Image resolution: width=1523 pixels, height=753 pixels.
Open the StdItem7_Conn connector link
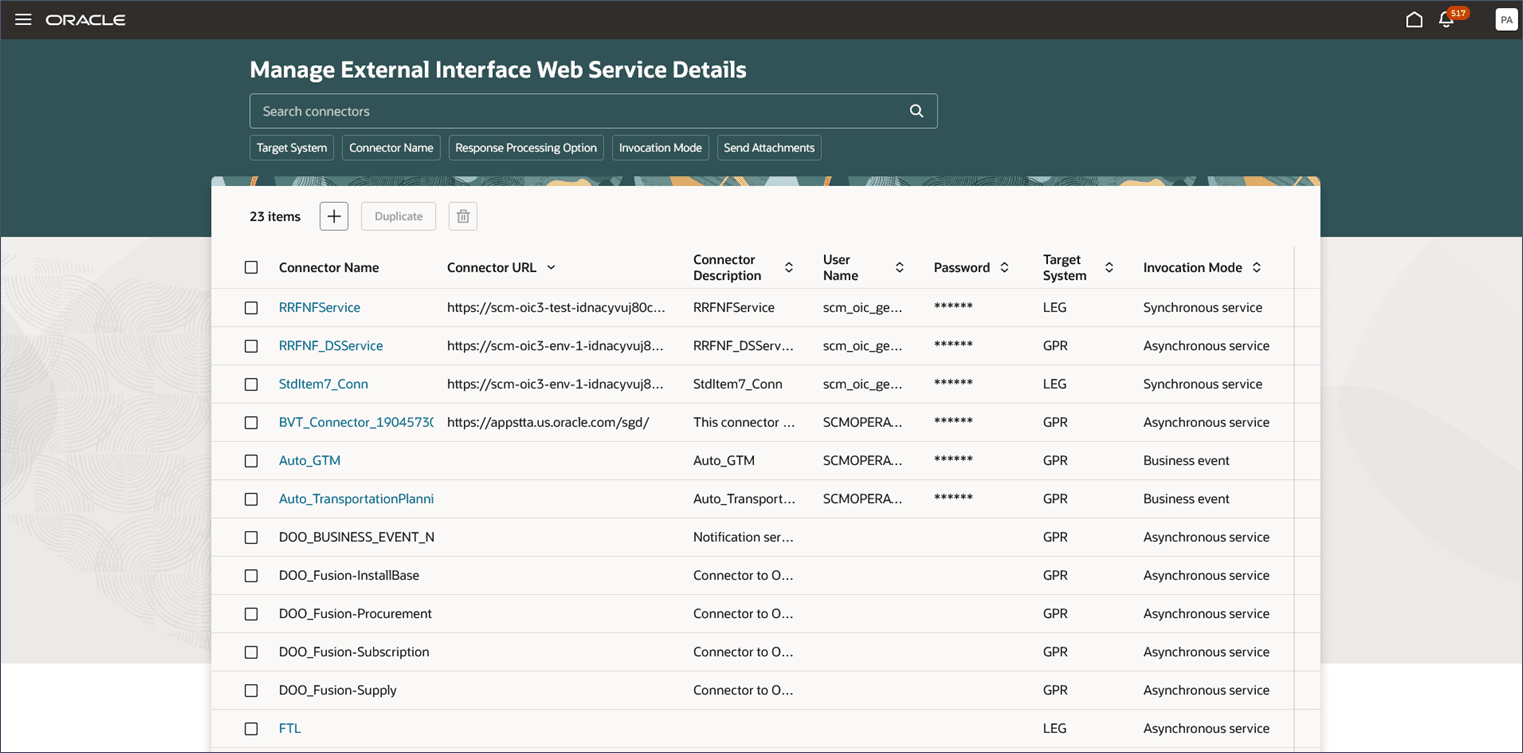[x=324, y=384]
